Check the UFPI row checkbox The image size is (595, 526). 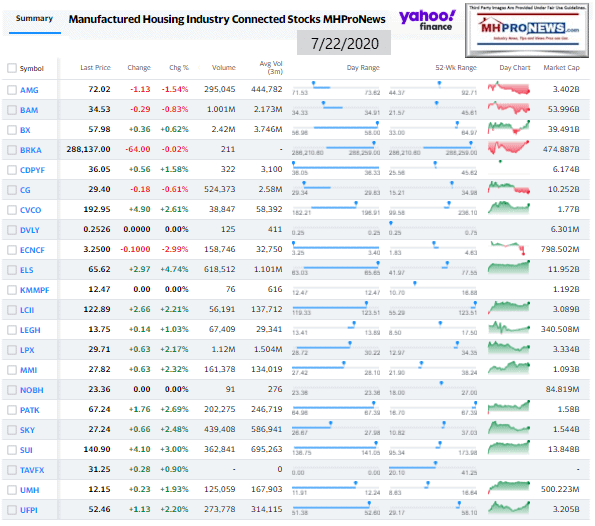(12, 510)
